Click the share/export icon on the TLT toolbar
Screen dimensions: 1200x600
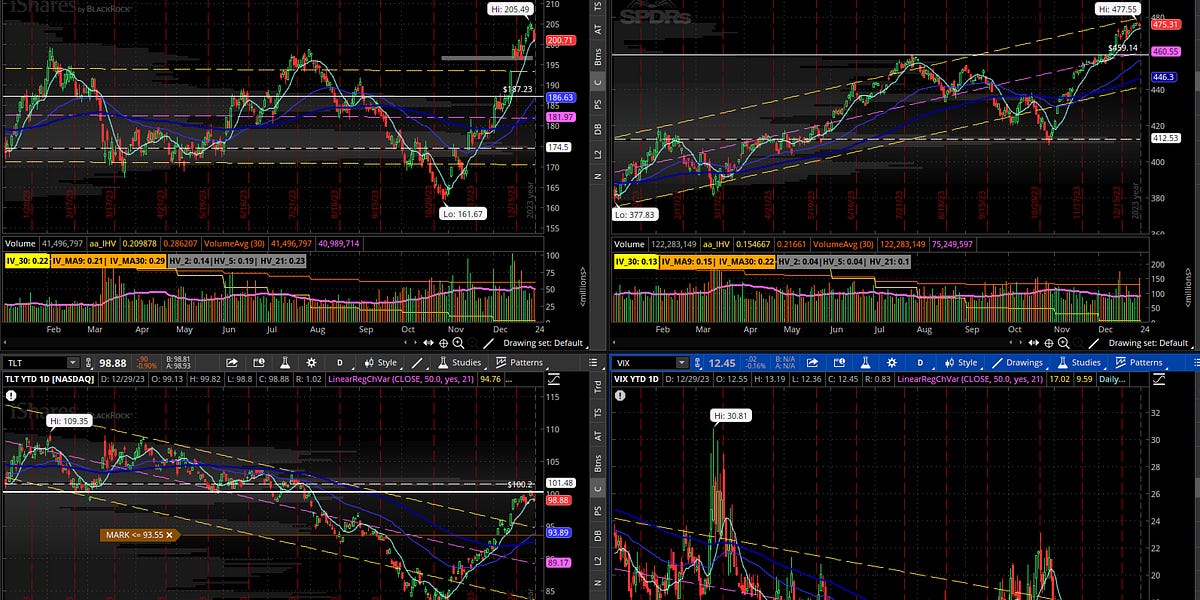tap(232, 362)
